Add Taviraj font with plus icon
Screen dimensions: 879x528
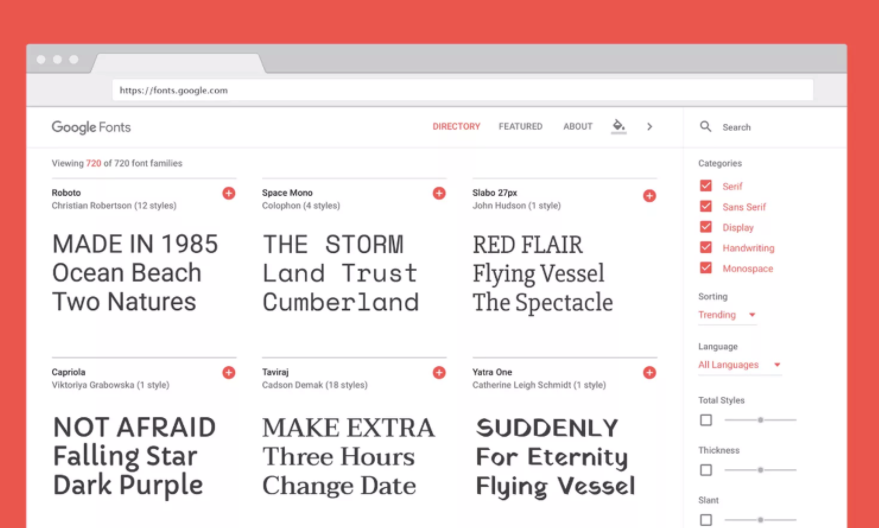[x=439, y=373]
